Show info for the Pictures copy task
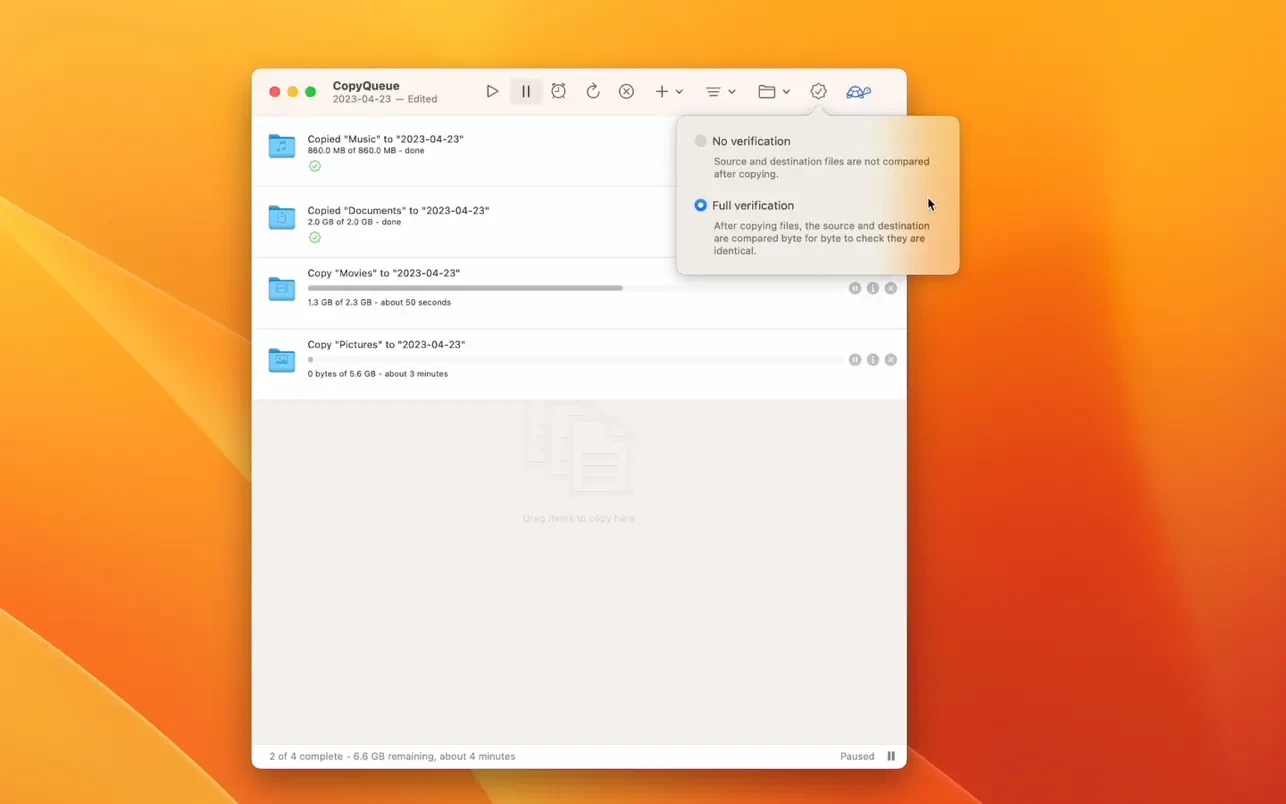 tap(873, 360)
